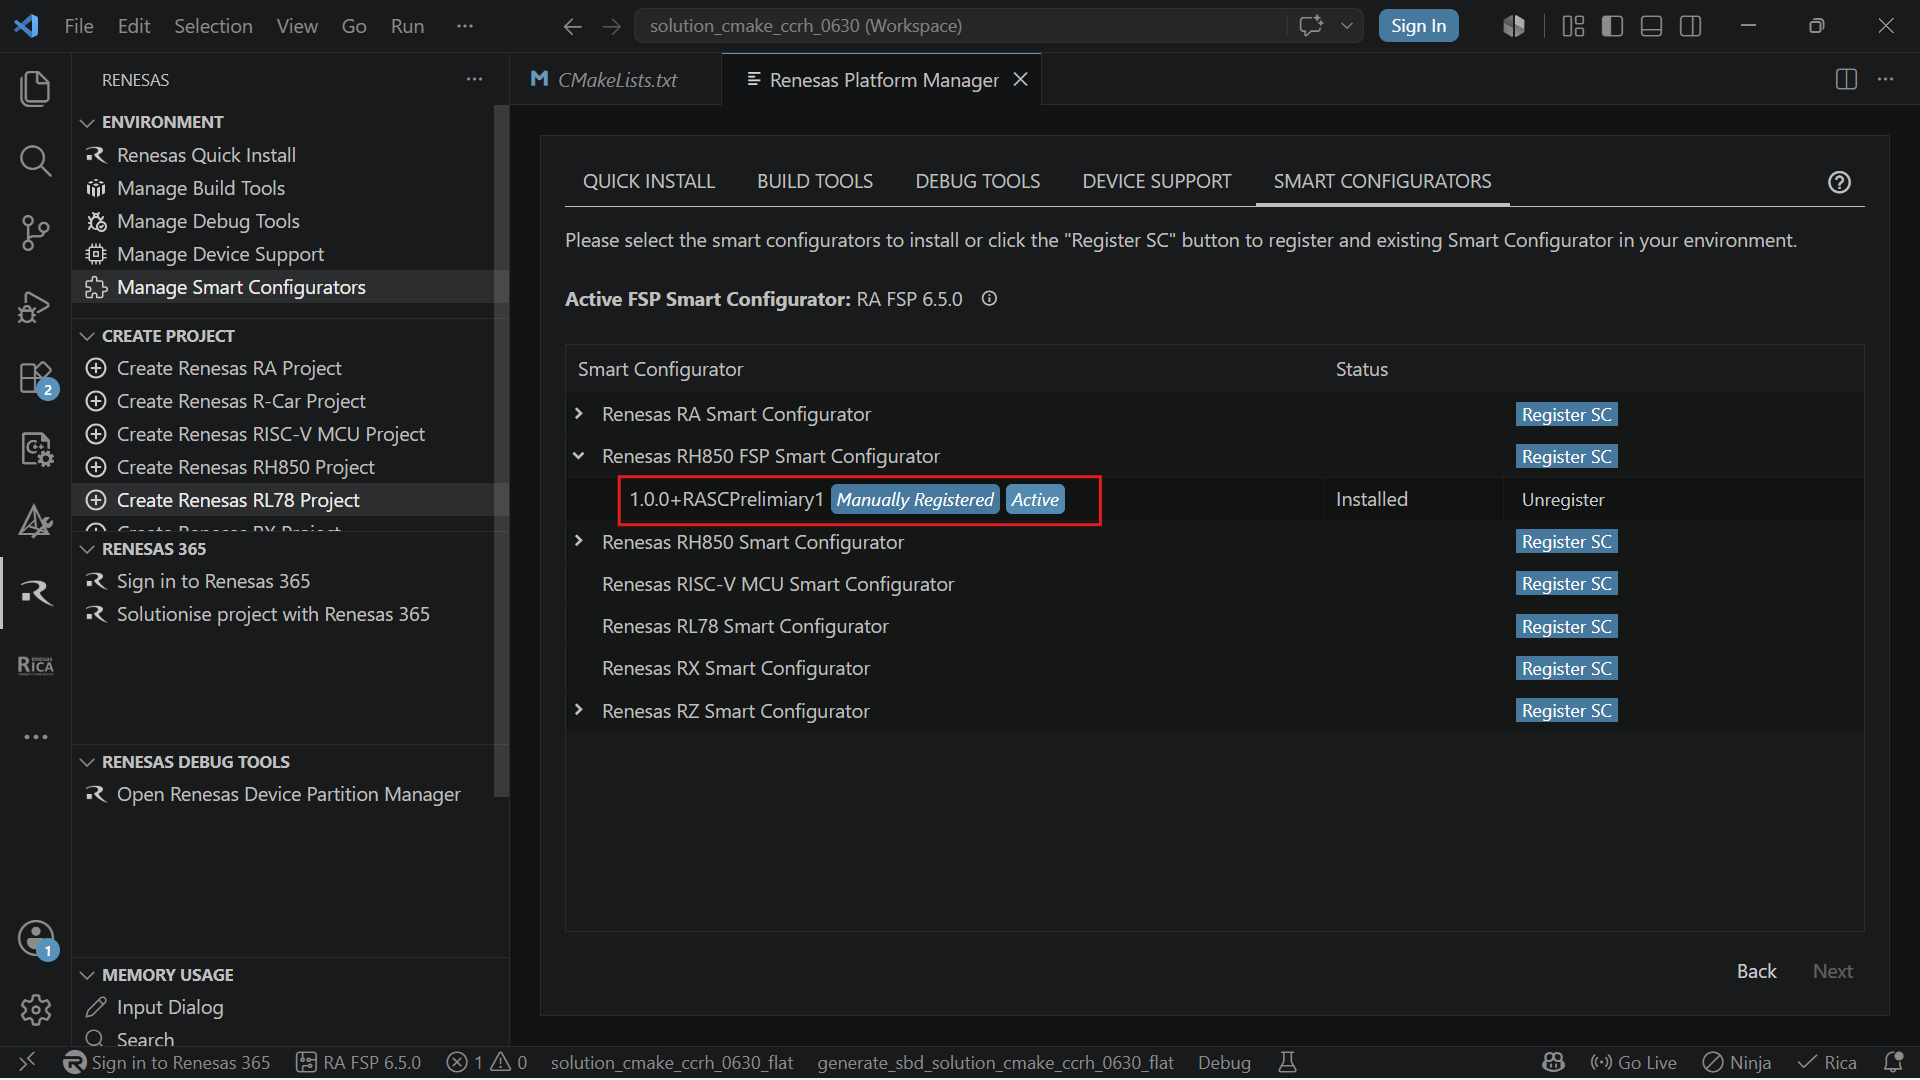Click the help question mark icon
Image resolution: width=1920 pixels, height=1080 pixels.
coord(1839,182)
